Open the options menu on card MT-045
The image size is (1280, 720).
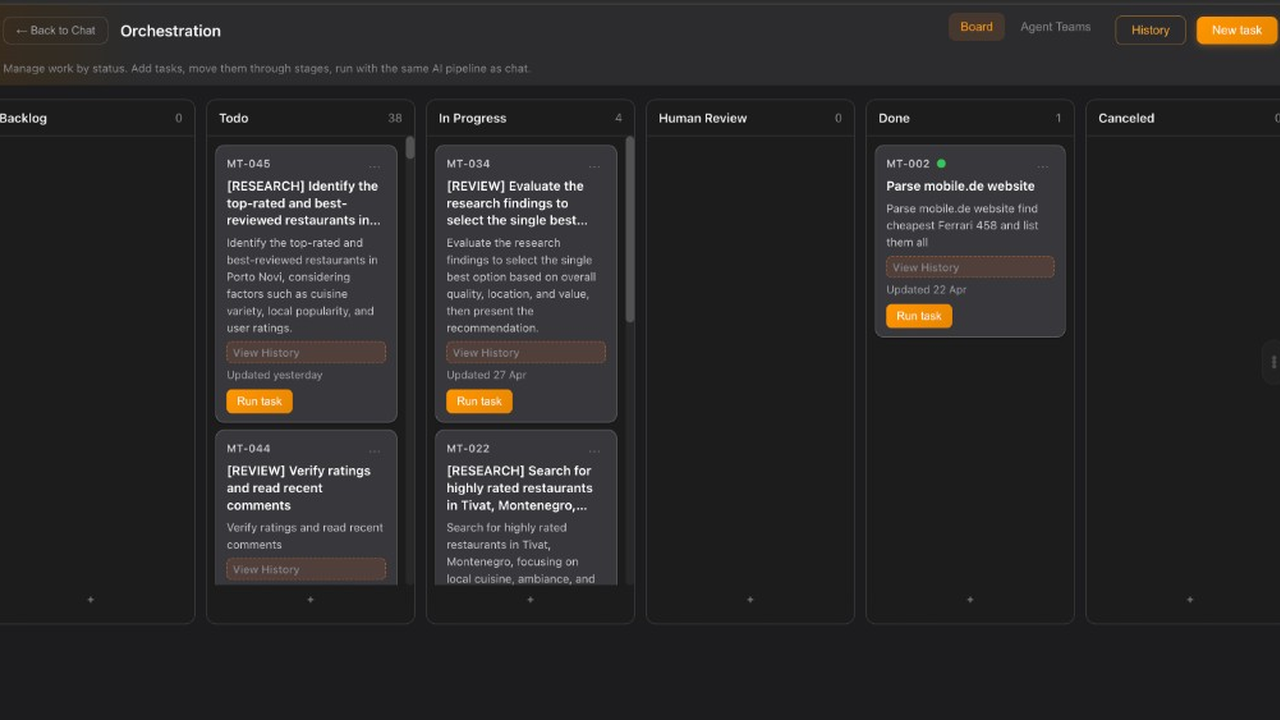coord(374,166)
